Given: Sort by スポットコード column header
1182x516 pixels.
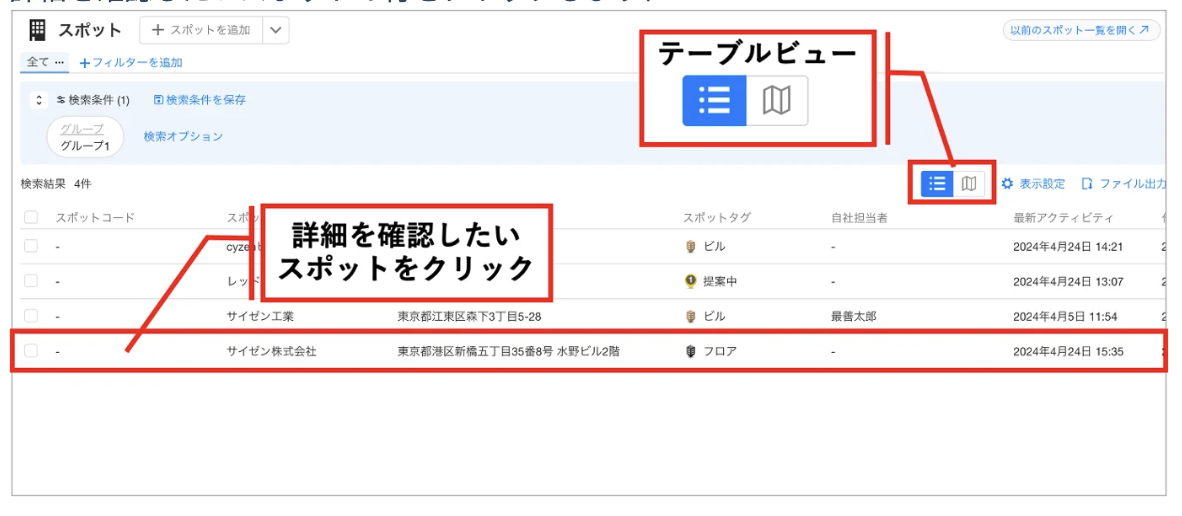Looking at the screenshot, I should click(95, 218).
